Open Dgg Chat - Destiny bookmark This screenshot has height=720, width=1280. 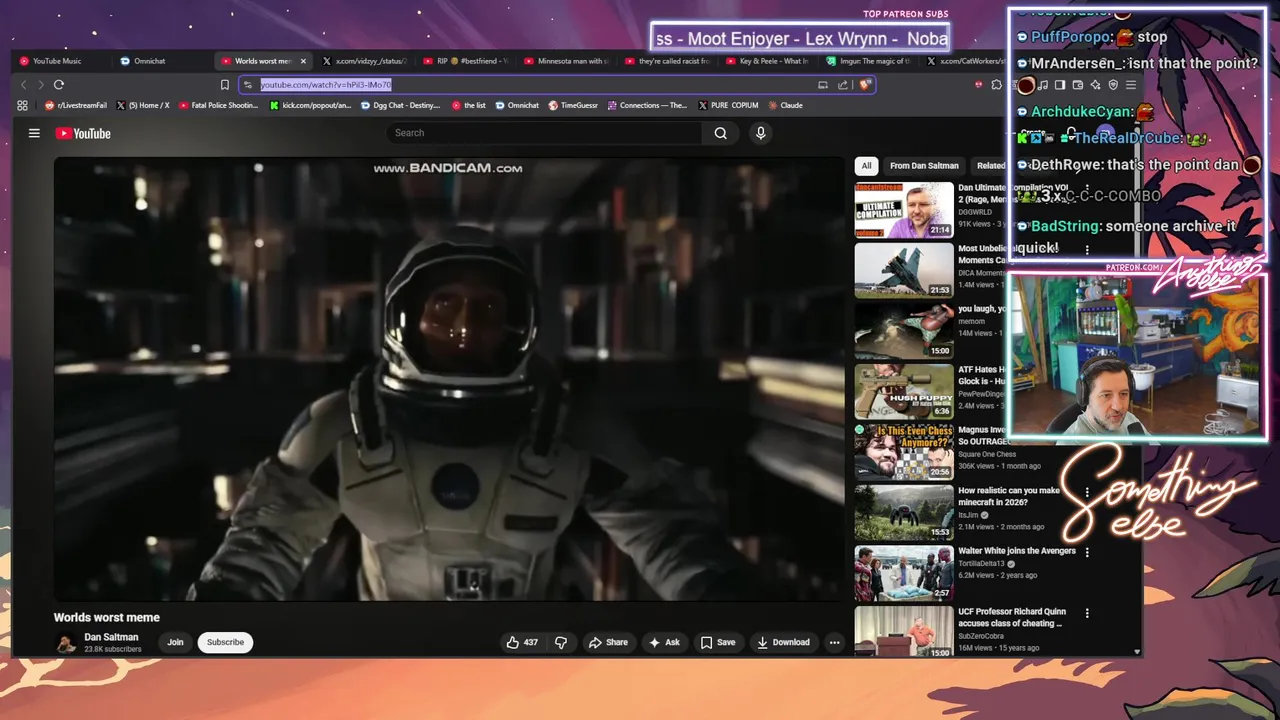tap(400, 105)
